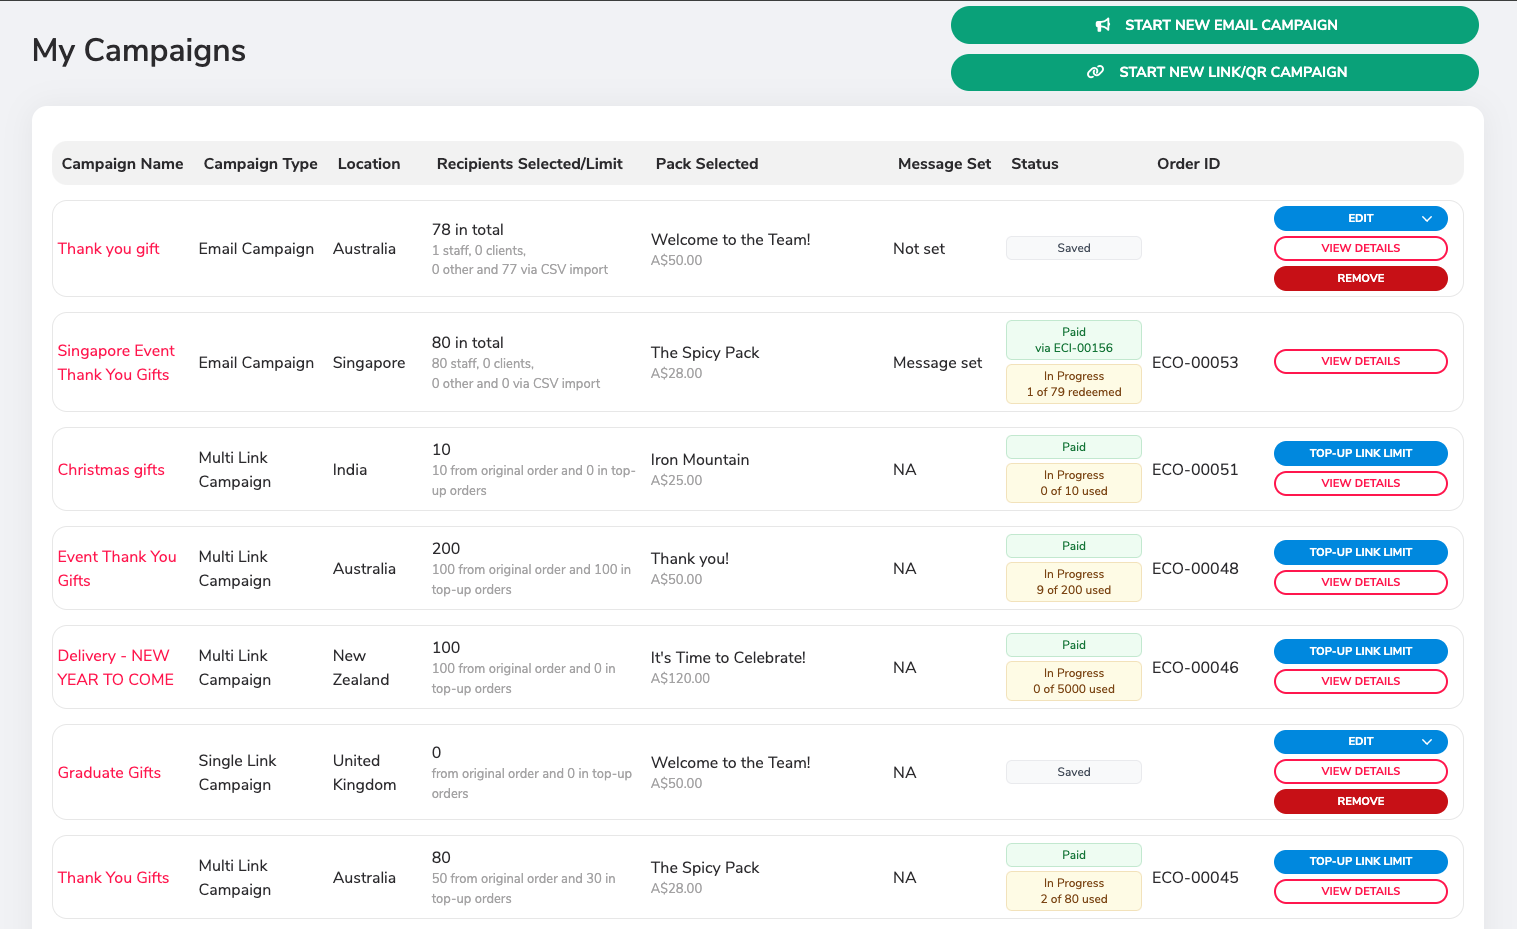The image size is (1517, 929).
Task: Expand Edit dropdown arrow for Thank you gift
Action: tap(1427, 218)
